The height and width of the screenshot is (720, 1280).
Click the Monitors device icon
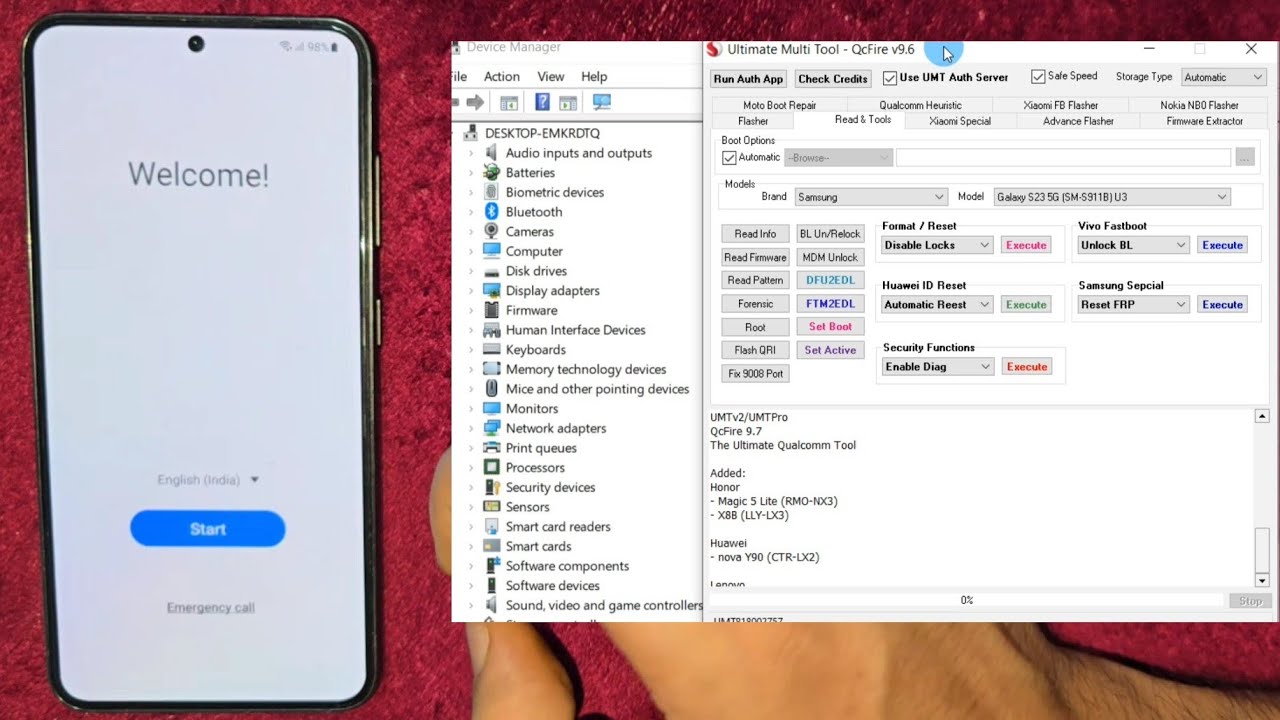[x=491, y=408]
